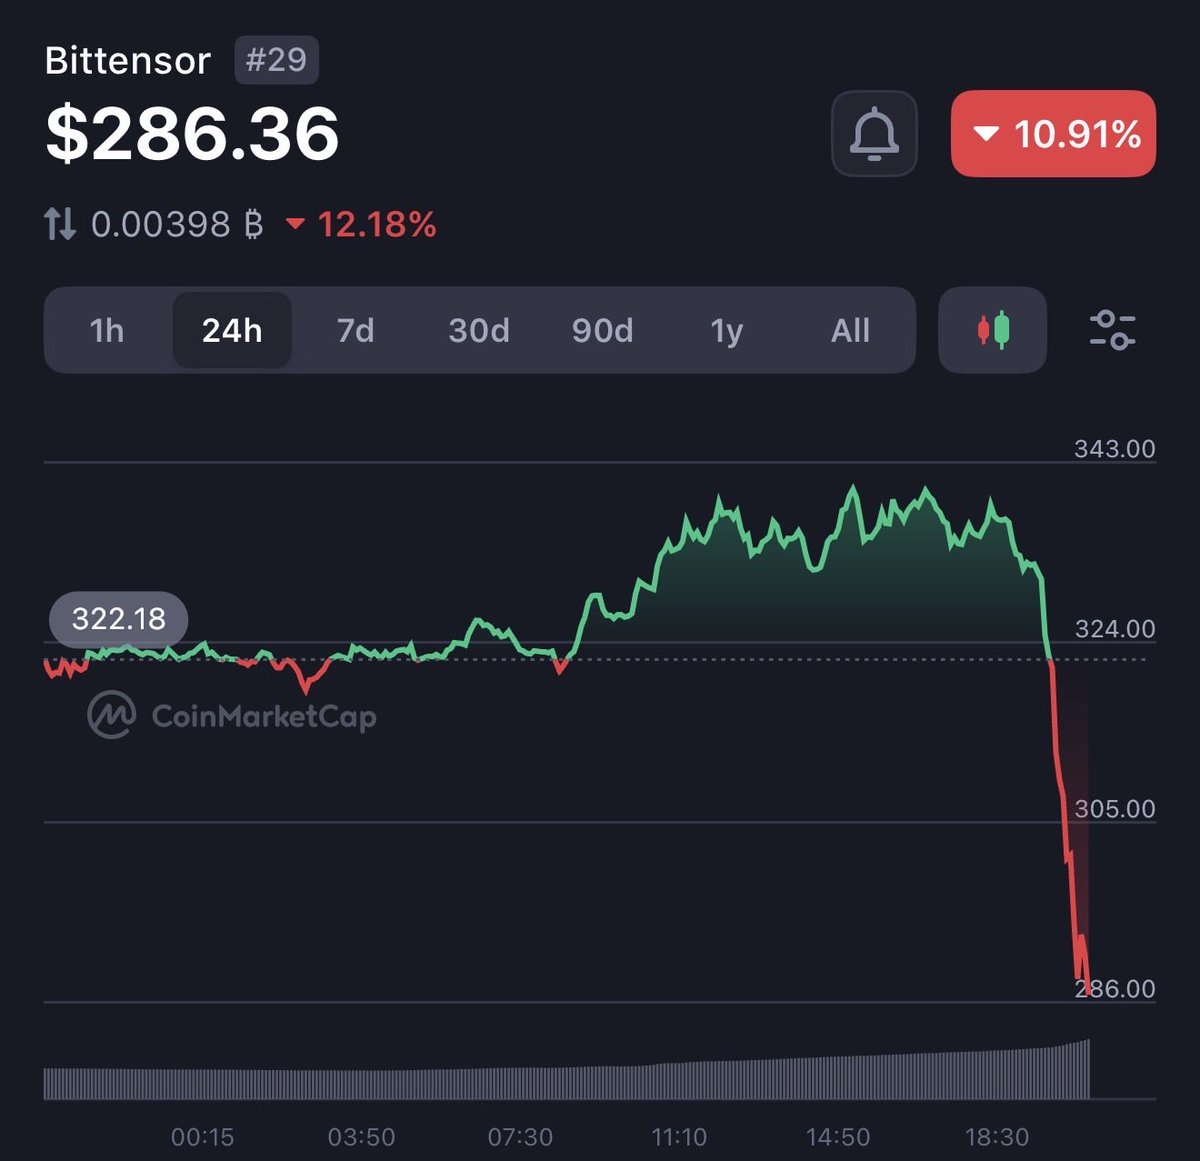
Task: Show the All time chart
Action: pos(850,330)
